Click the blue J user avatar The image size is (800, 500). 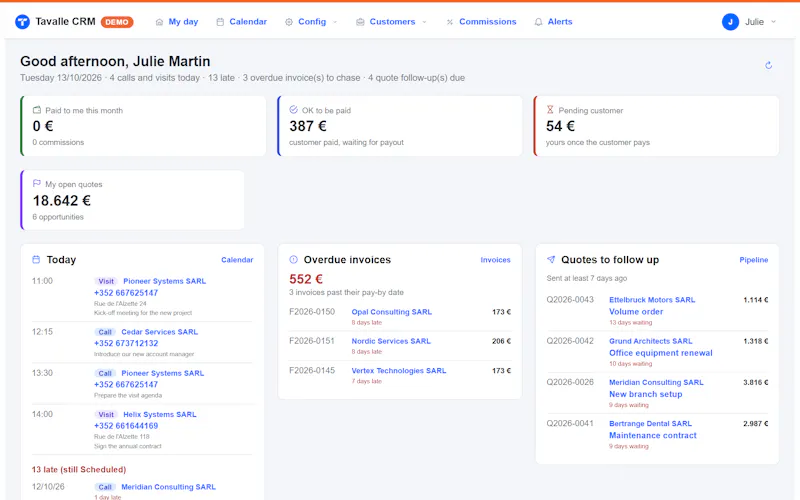click(730, 22)
